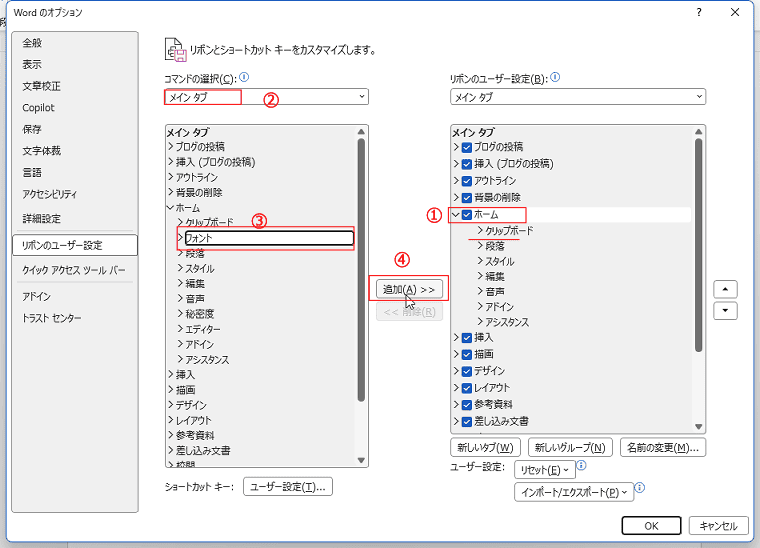Open クイック アクセス ツール バー category
This screenshot has width=760, height=548.
pyautogui.click(x=74, y=270)
